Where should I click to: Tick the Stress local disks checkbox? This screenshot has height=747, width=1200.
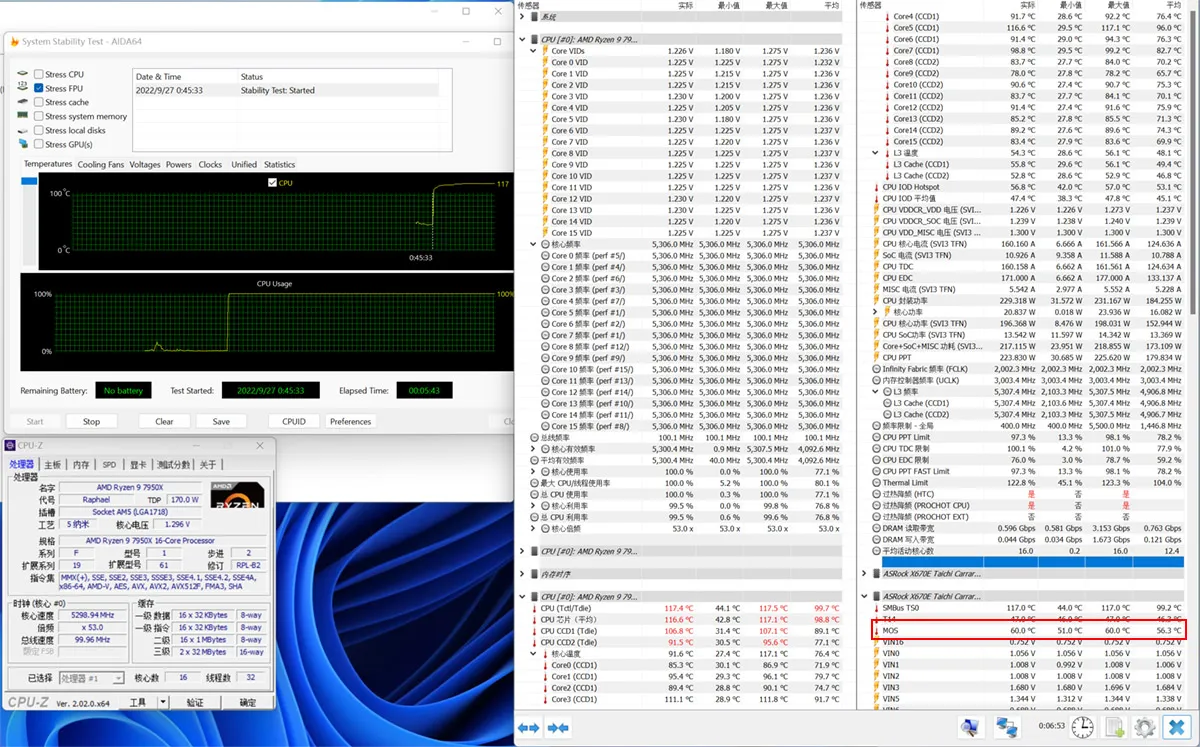[x=38, y=130]
